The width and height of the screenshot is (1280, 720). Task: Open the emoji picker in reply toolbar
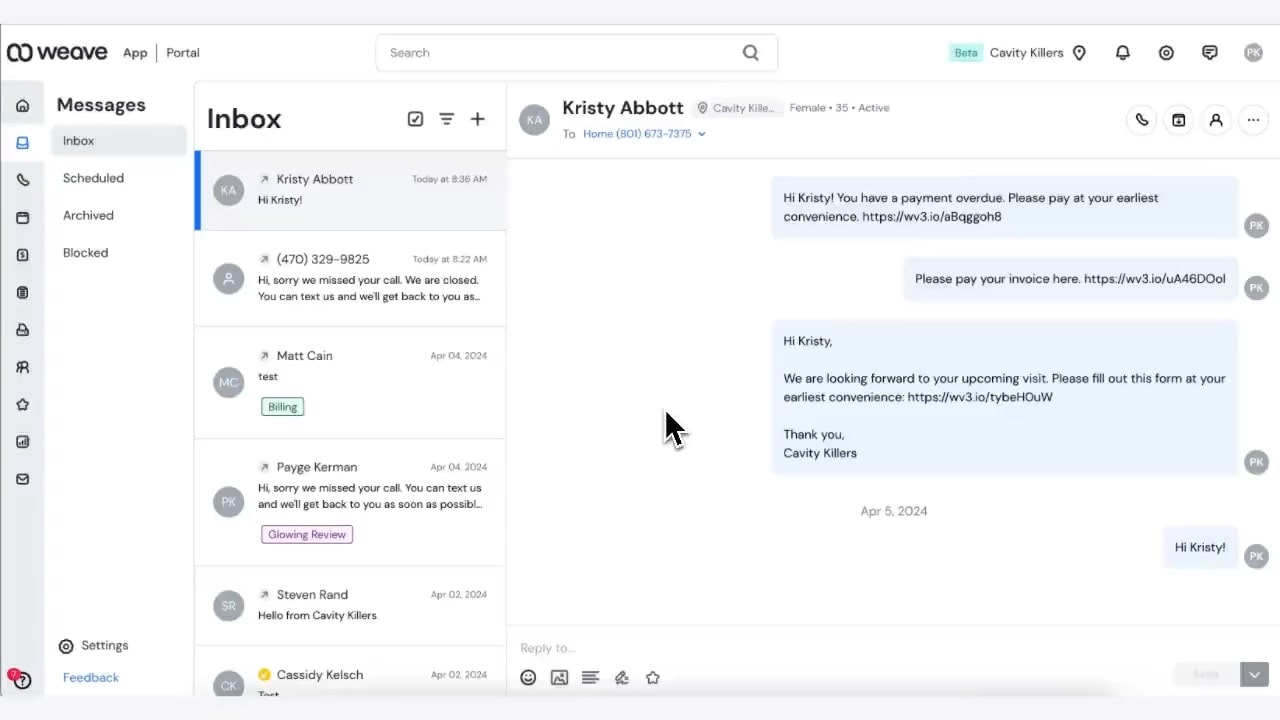528,677
